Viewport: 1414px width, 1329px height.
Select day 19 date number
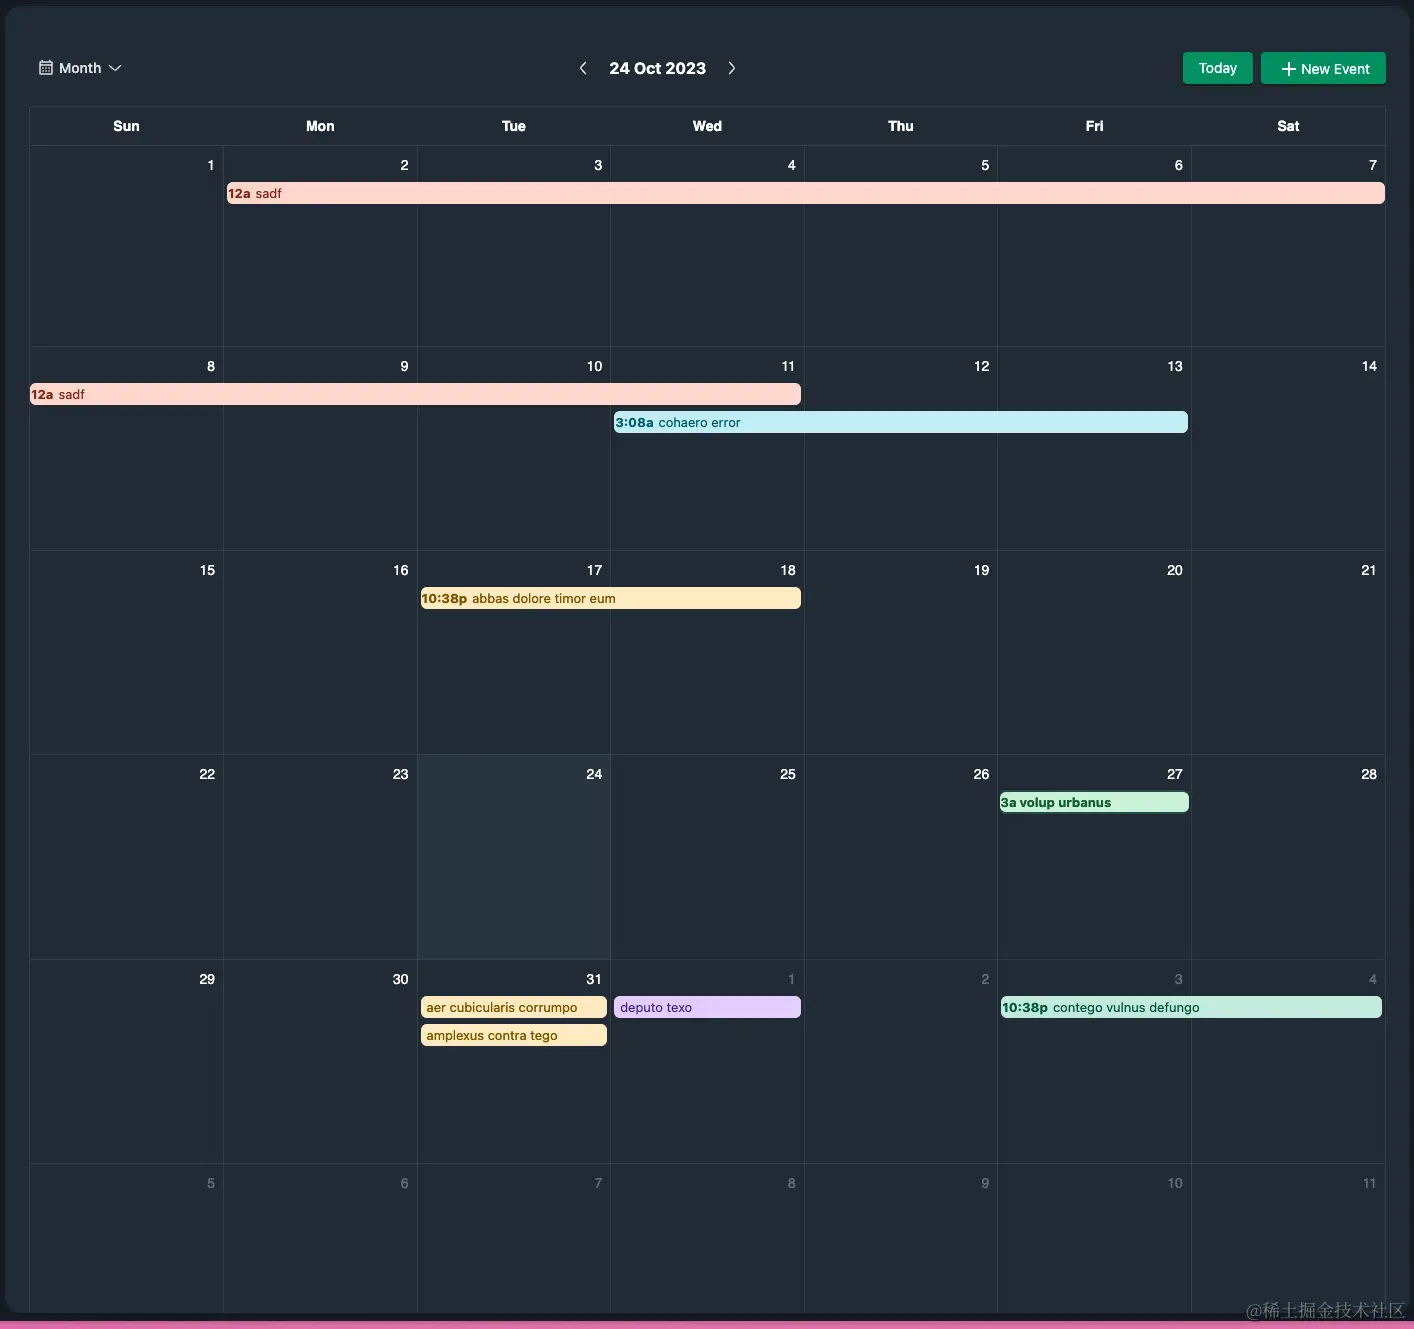982,570
